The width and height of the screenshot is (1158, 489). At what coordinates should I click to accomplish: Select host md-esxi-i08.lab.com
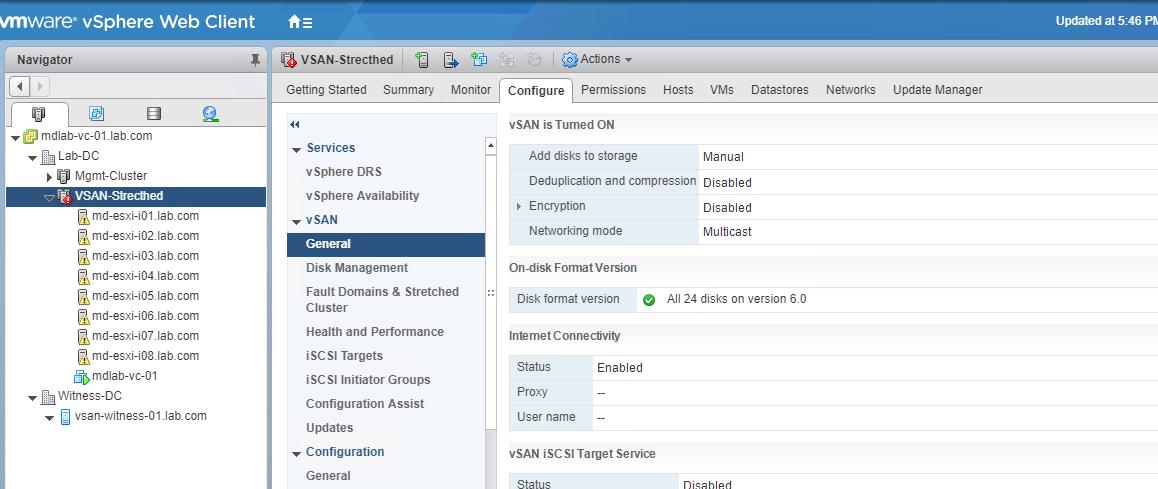point(145,355)
